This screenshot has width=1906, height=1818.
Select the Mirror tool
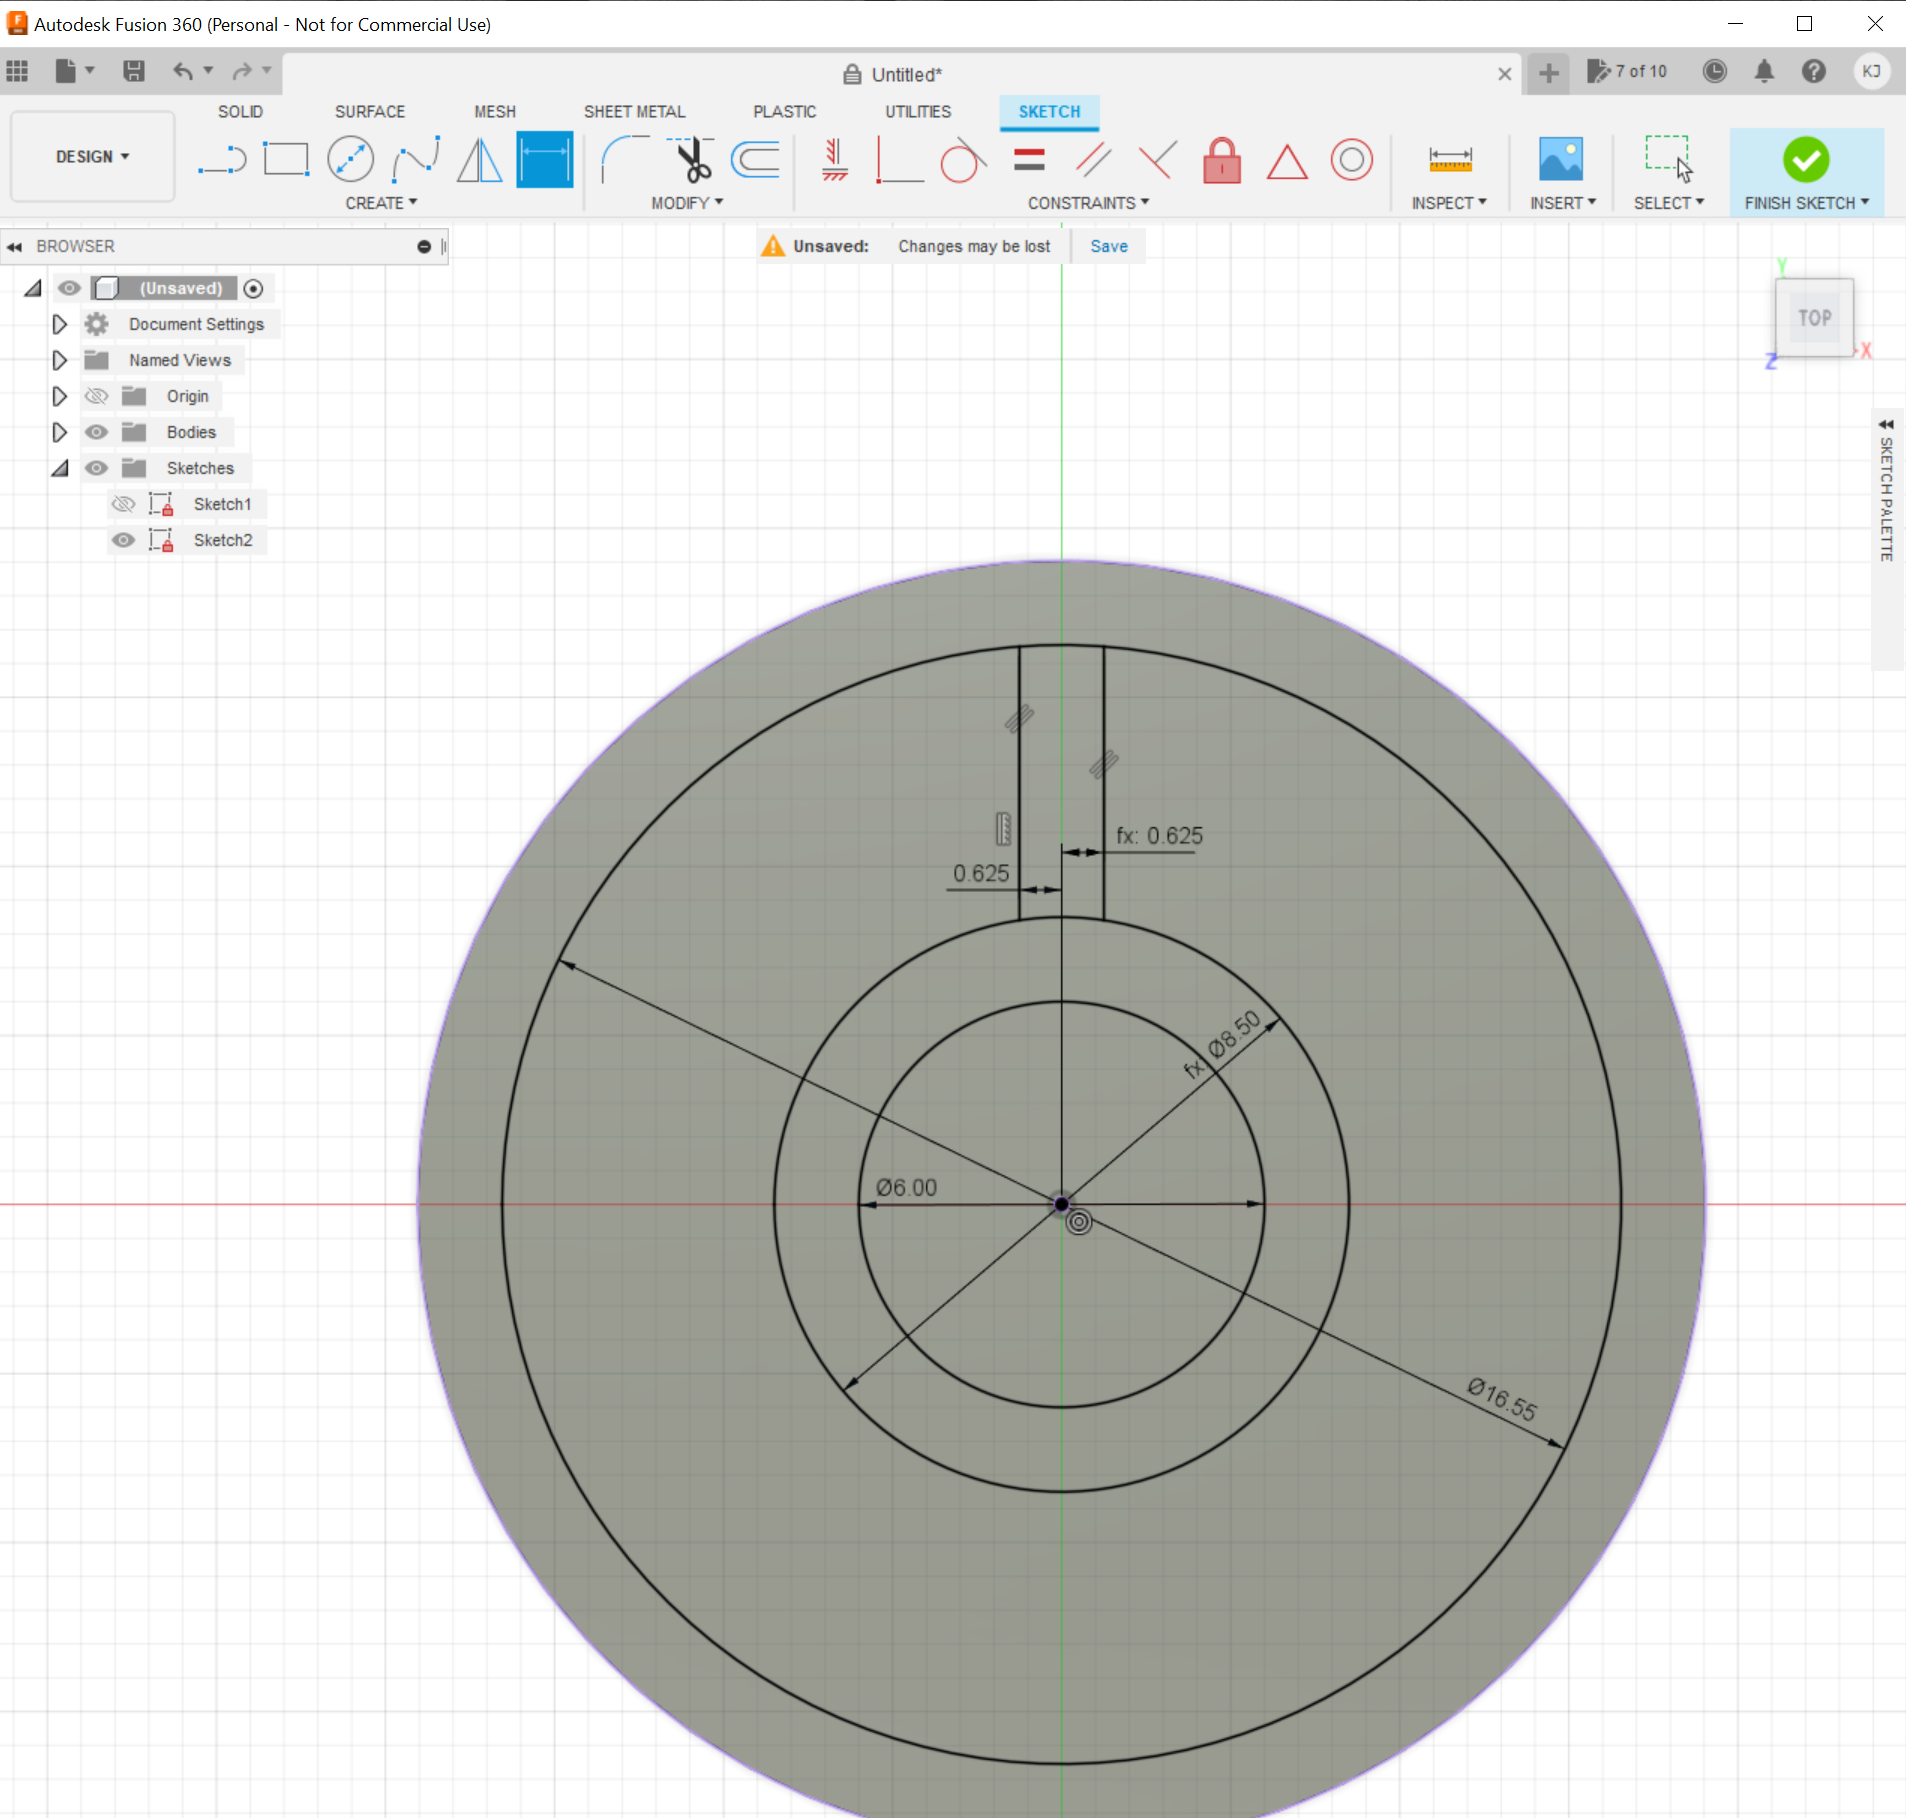pos(479,160)
